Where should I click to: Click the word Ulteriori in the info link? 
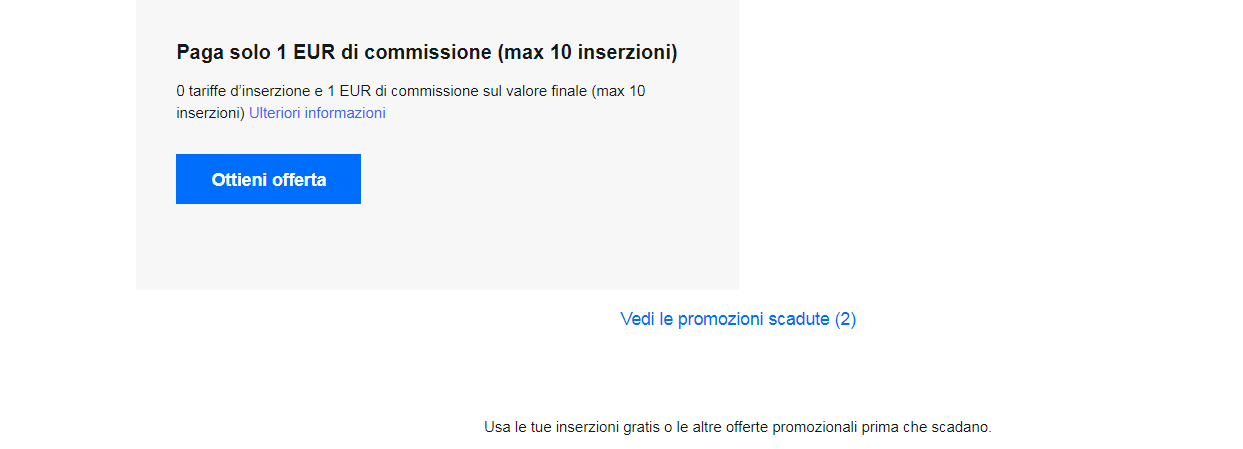(275, 113)
